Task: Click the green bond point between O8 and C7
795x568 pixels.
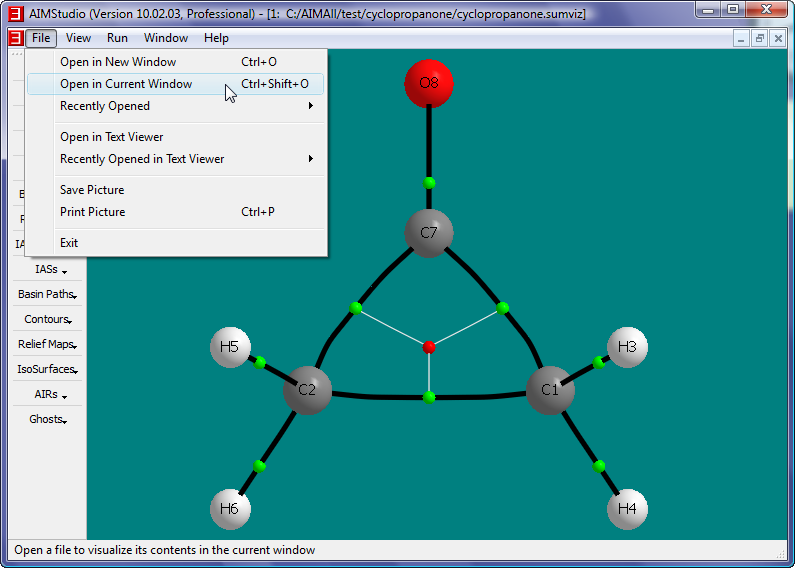Action: click(429, 183)
